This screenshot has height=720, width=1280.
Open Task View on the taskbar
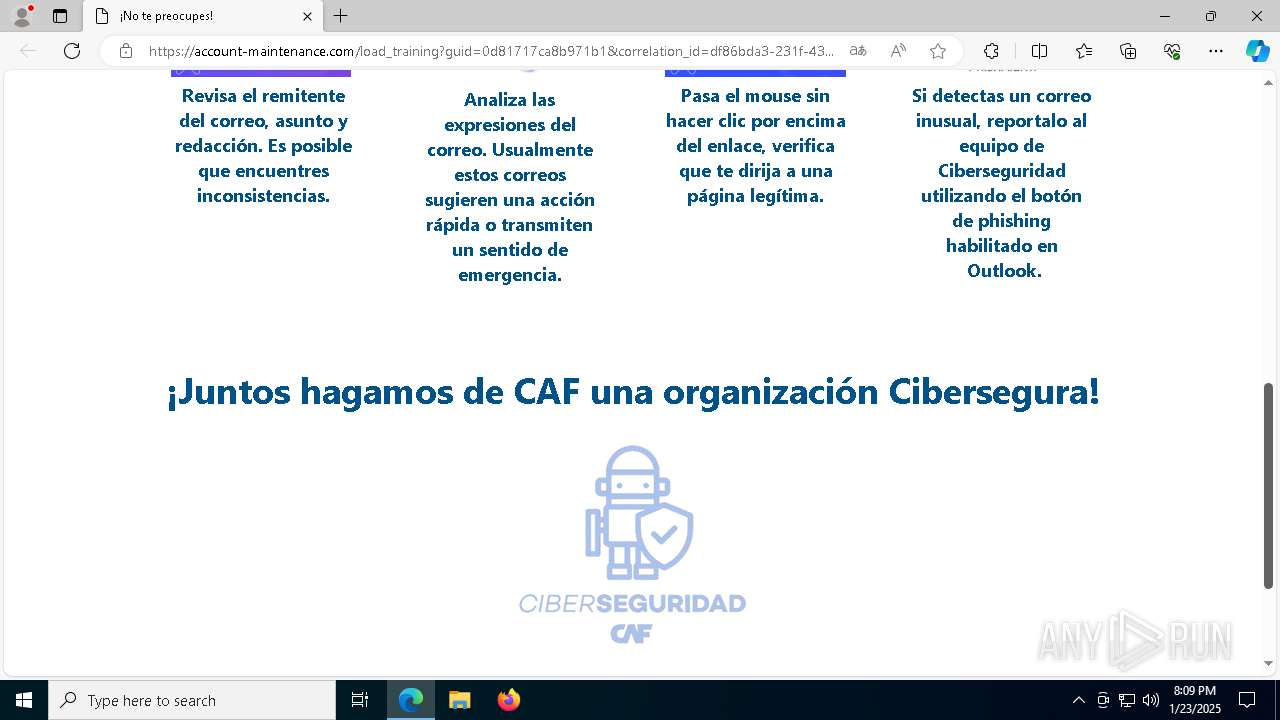(360, 700)
